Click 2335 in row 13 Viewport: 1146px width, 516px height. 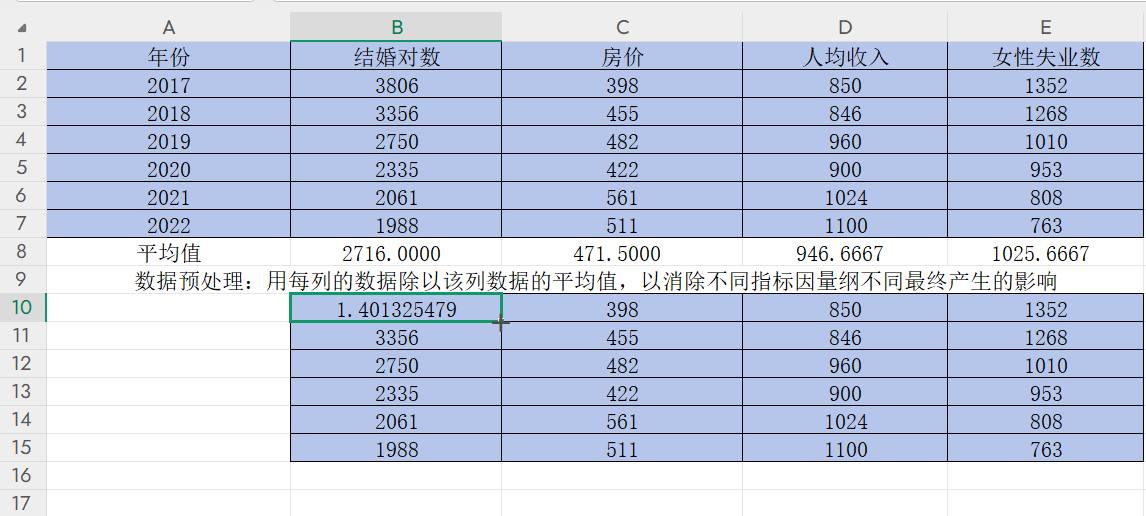tap(396, 392)
